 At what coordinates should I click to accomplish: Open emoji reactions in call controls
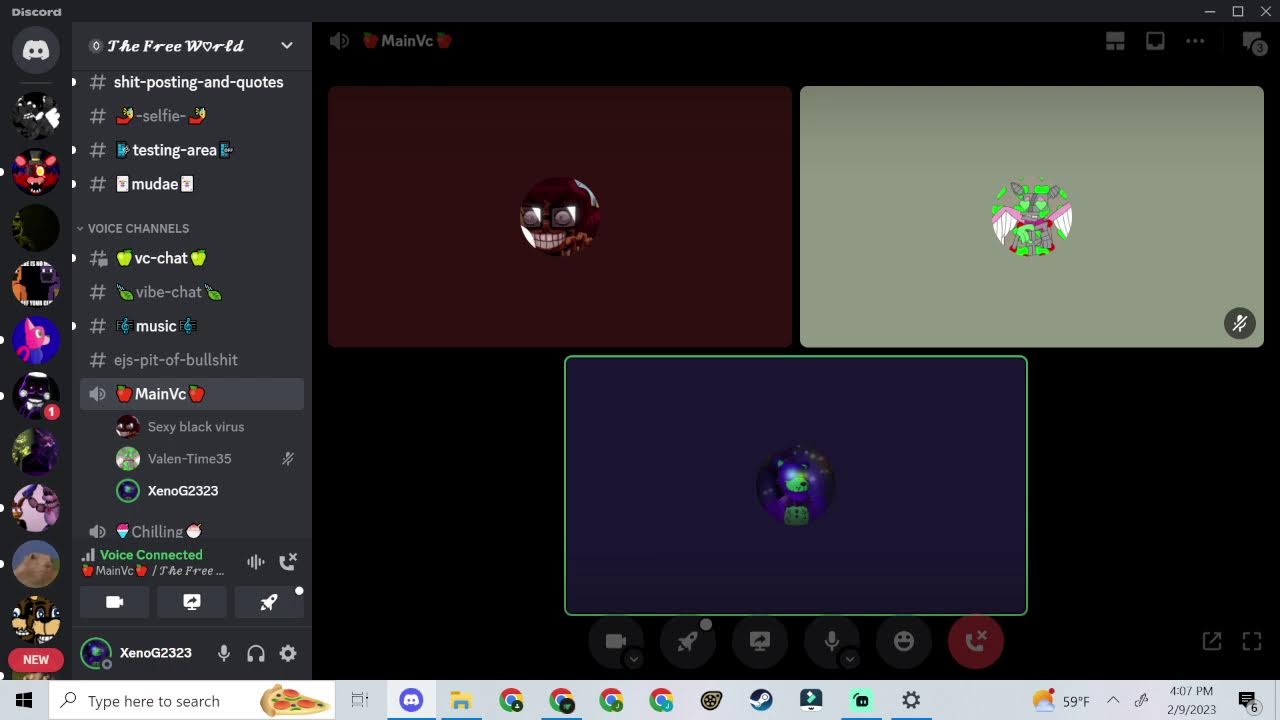(x=904, y=641)
